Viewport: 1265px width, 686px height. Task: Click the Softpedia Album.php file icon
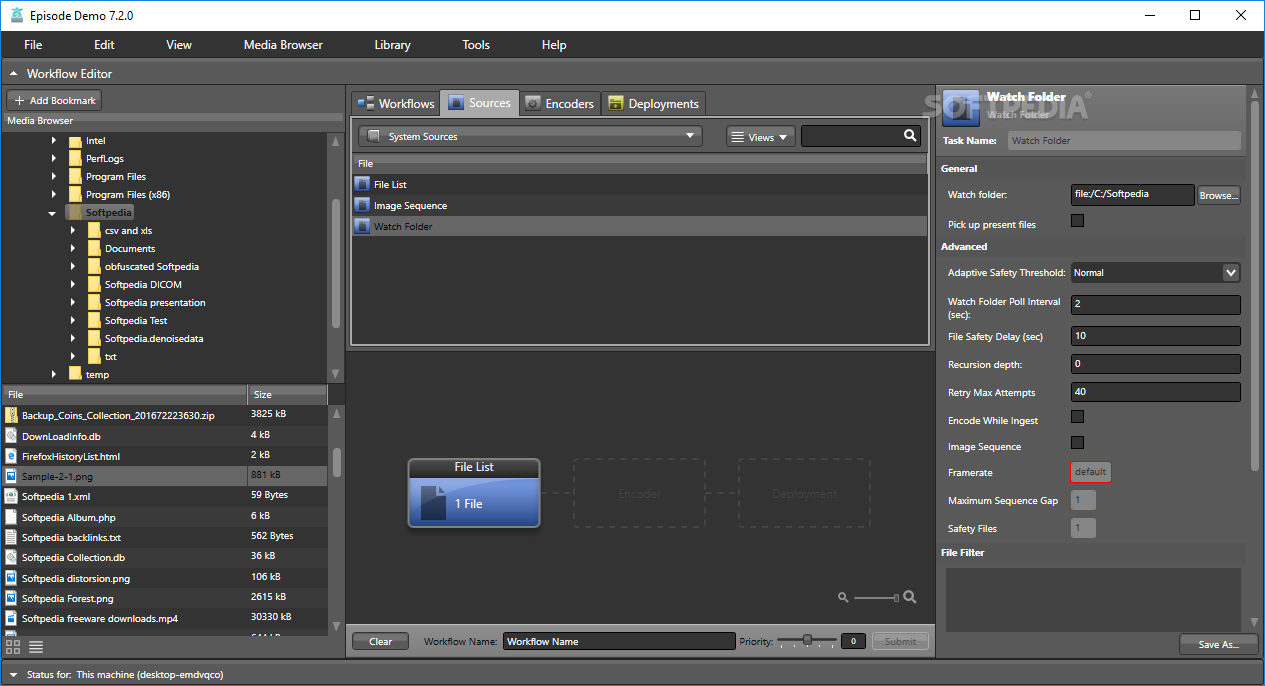pos(12,517)
